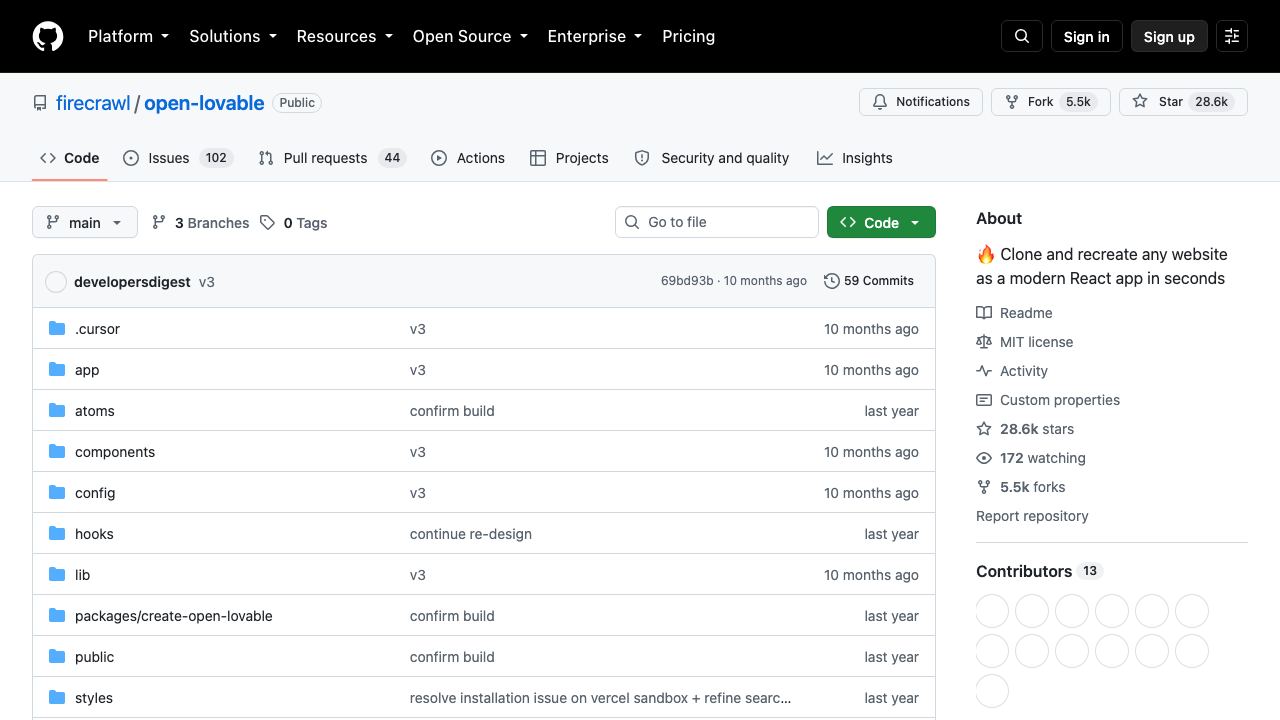
Task: Expand the Resources menu
Action: click(345, 36)
